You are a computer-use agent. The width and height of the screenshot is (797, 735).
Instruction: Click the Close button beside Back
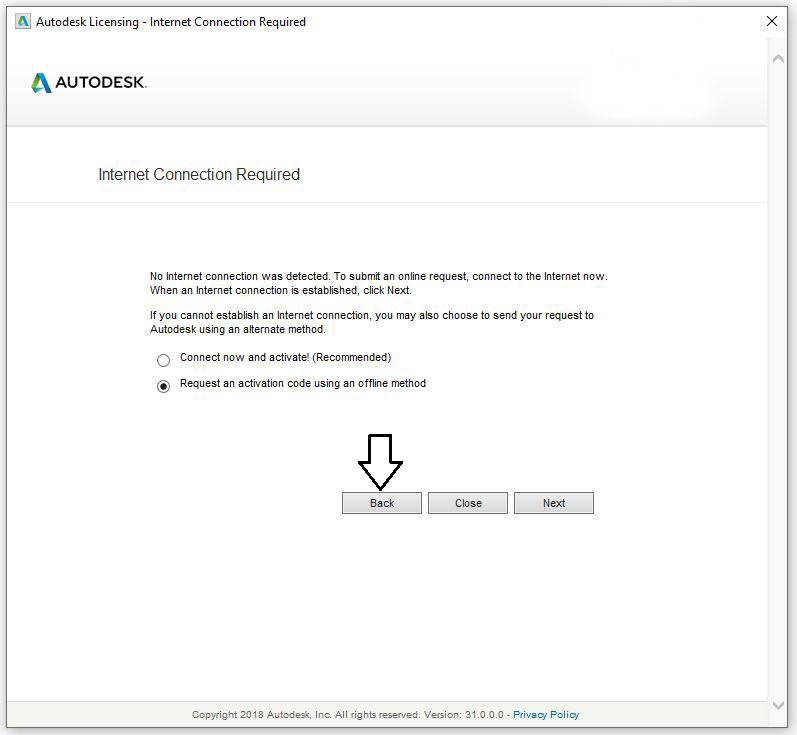[468, 503]
